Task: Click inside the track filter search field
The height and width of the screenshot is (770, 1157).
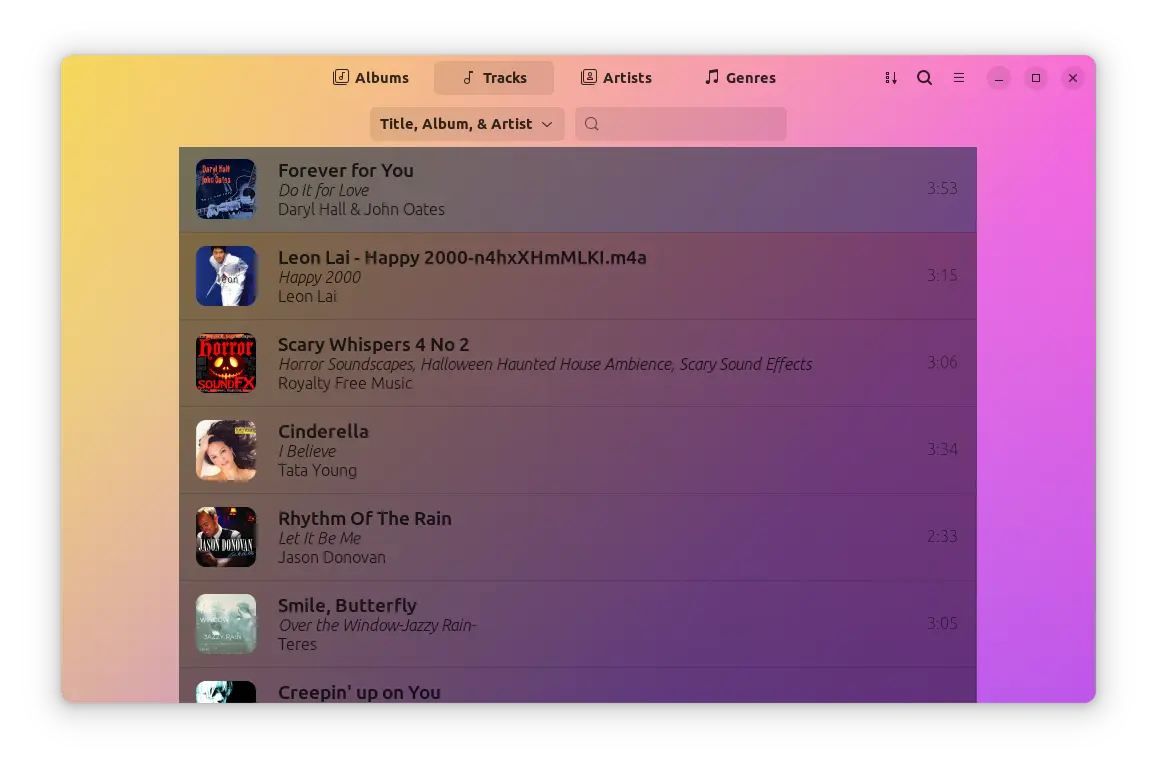Action: (690, 124)
